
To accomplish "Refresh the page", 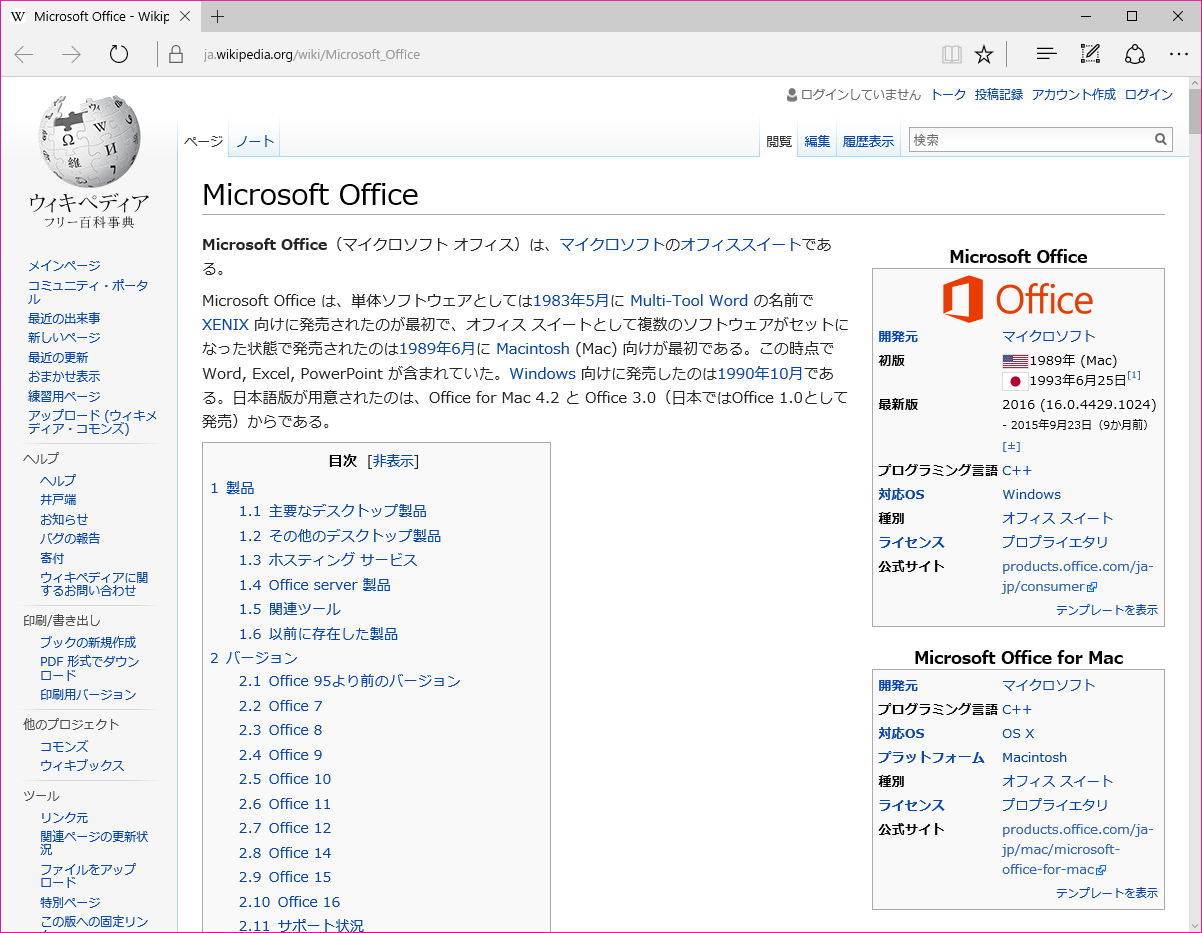I will (x=119, y=54).
